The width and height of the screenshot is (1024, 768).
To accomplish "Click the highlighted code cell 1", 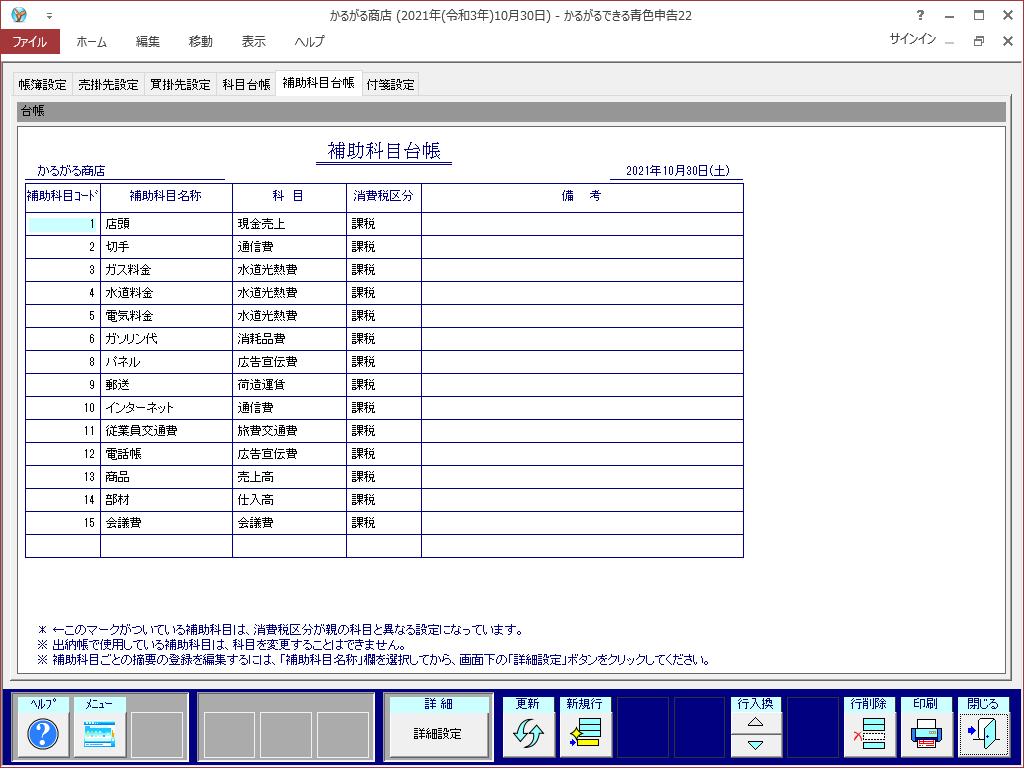I will tap(63, 224).
